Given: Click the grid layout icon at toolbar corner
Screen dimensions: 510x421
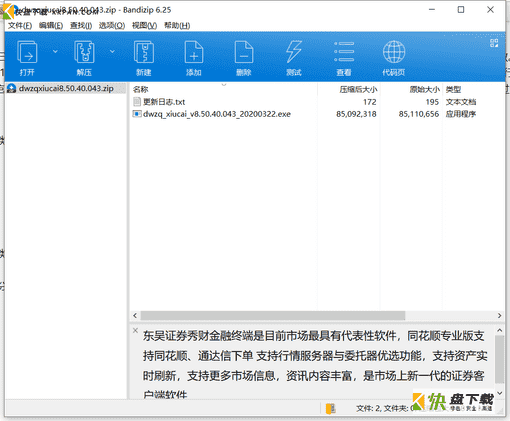Looking at the screenshot, I should tap(494, 43).
